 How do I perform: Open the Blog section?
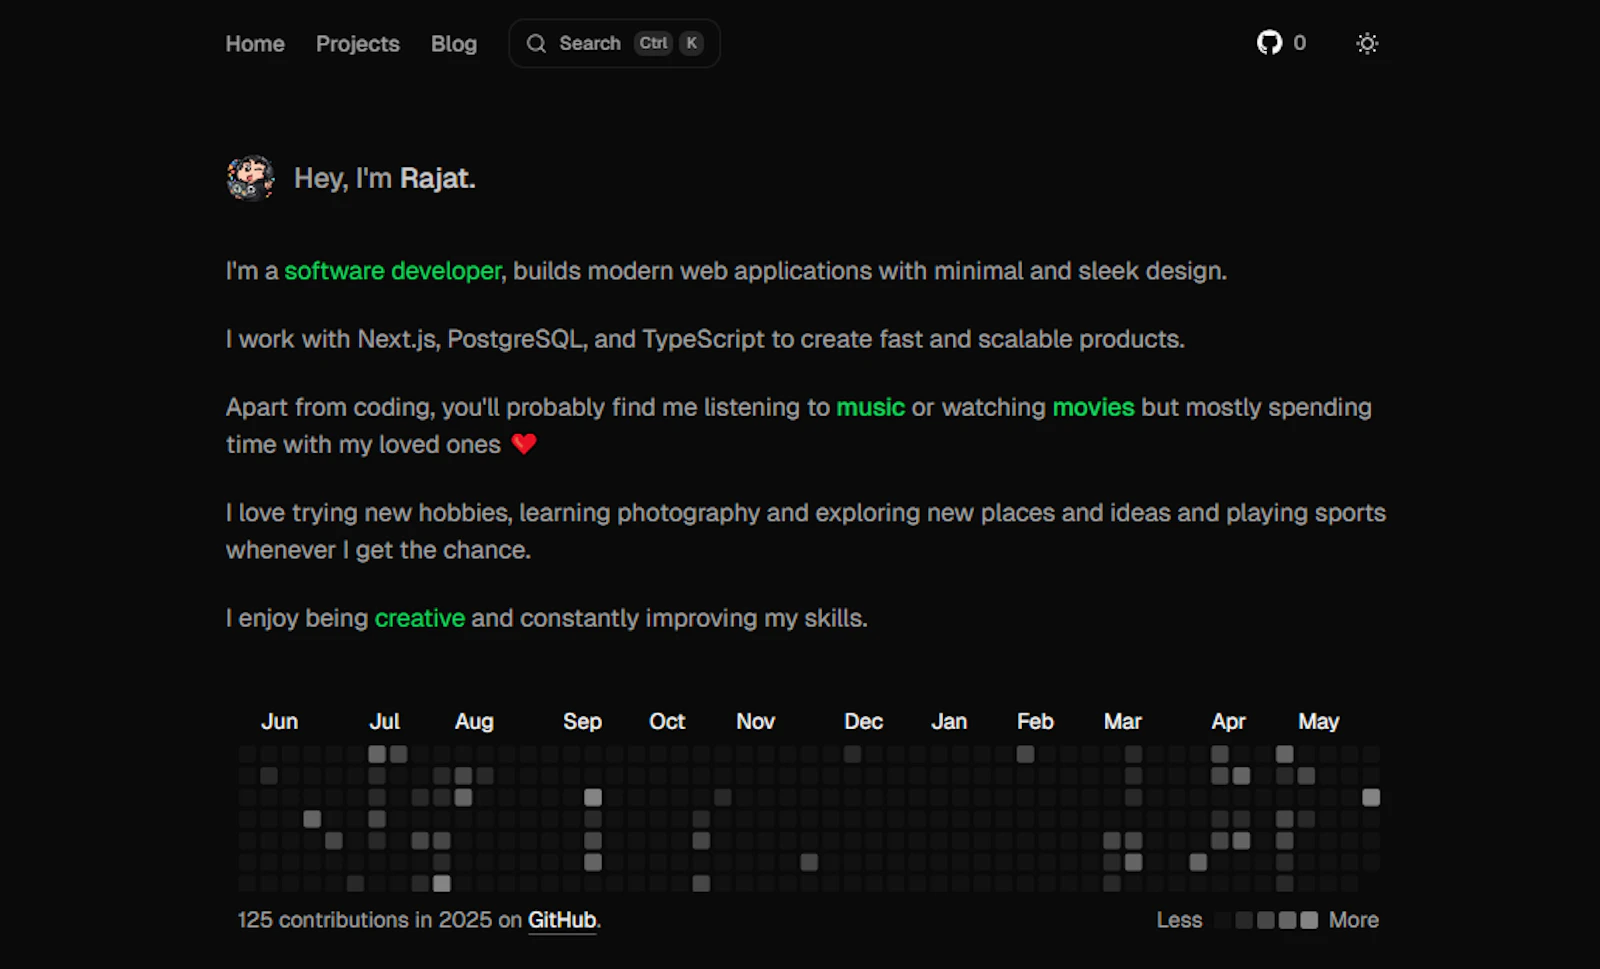coord(454,44)
